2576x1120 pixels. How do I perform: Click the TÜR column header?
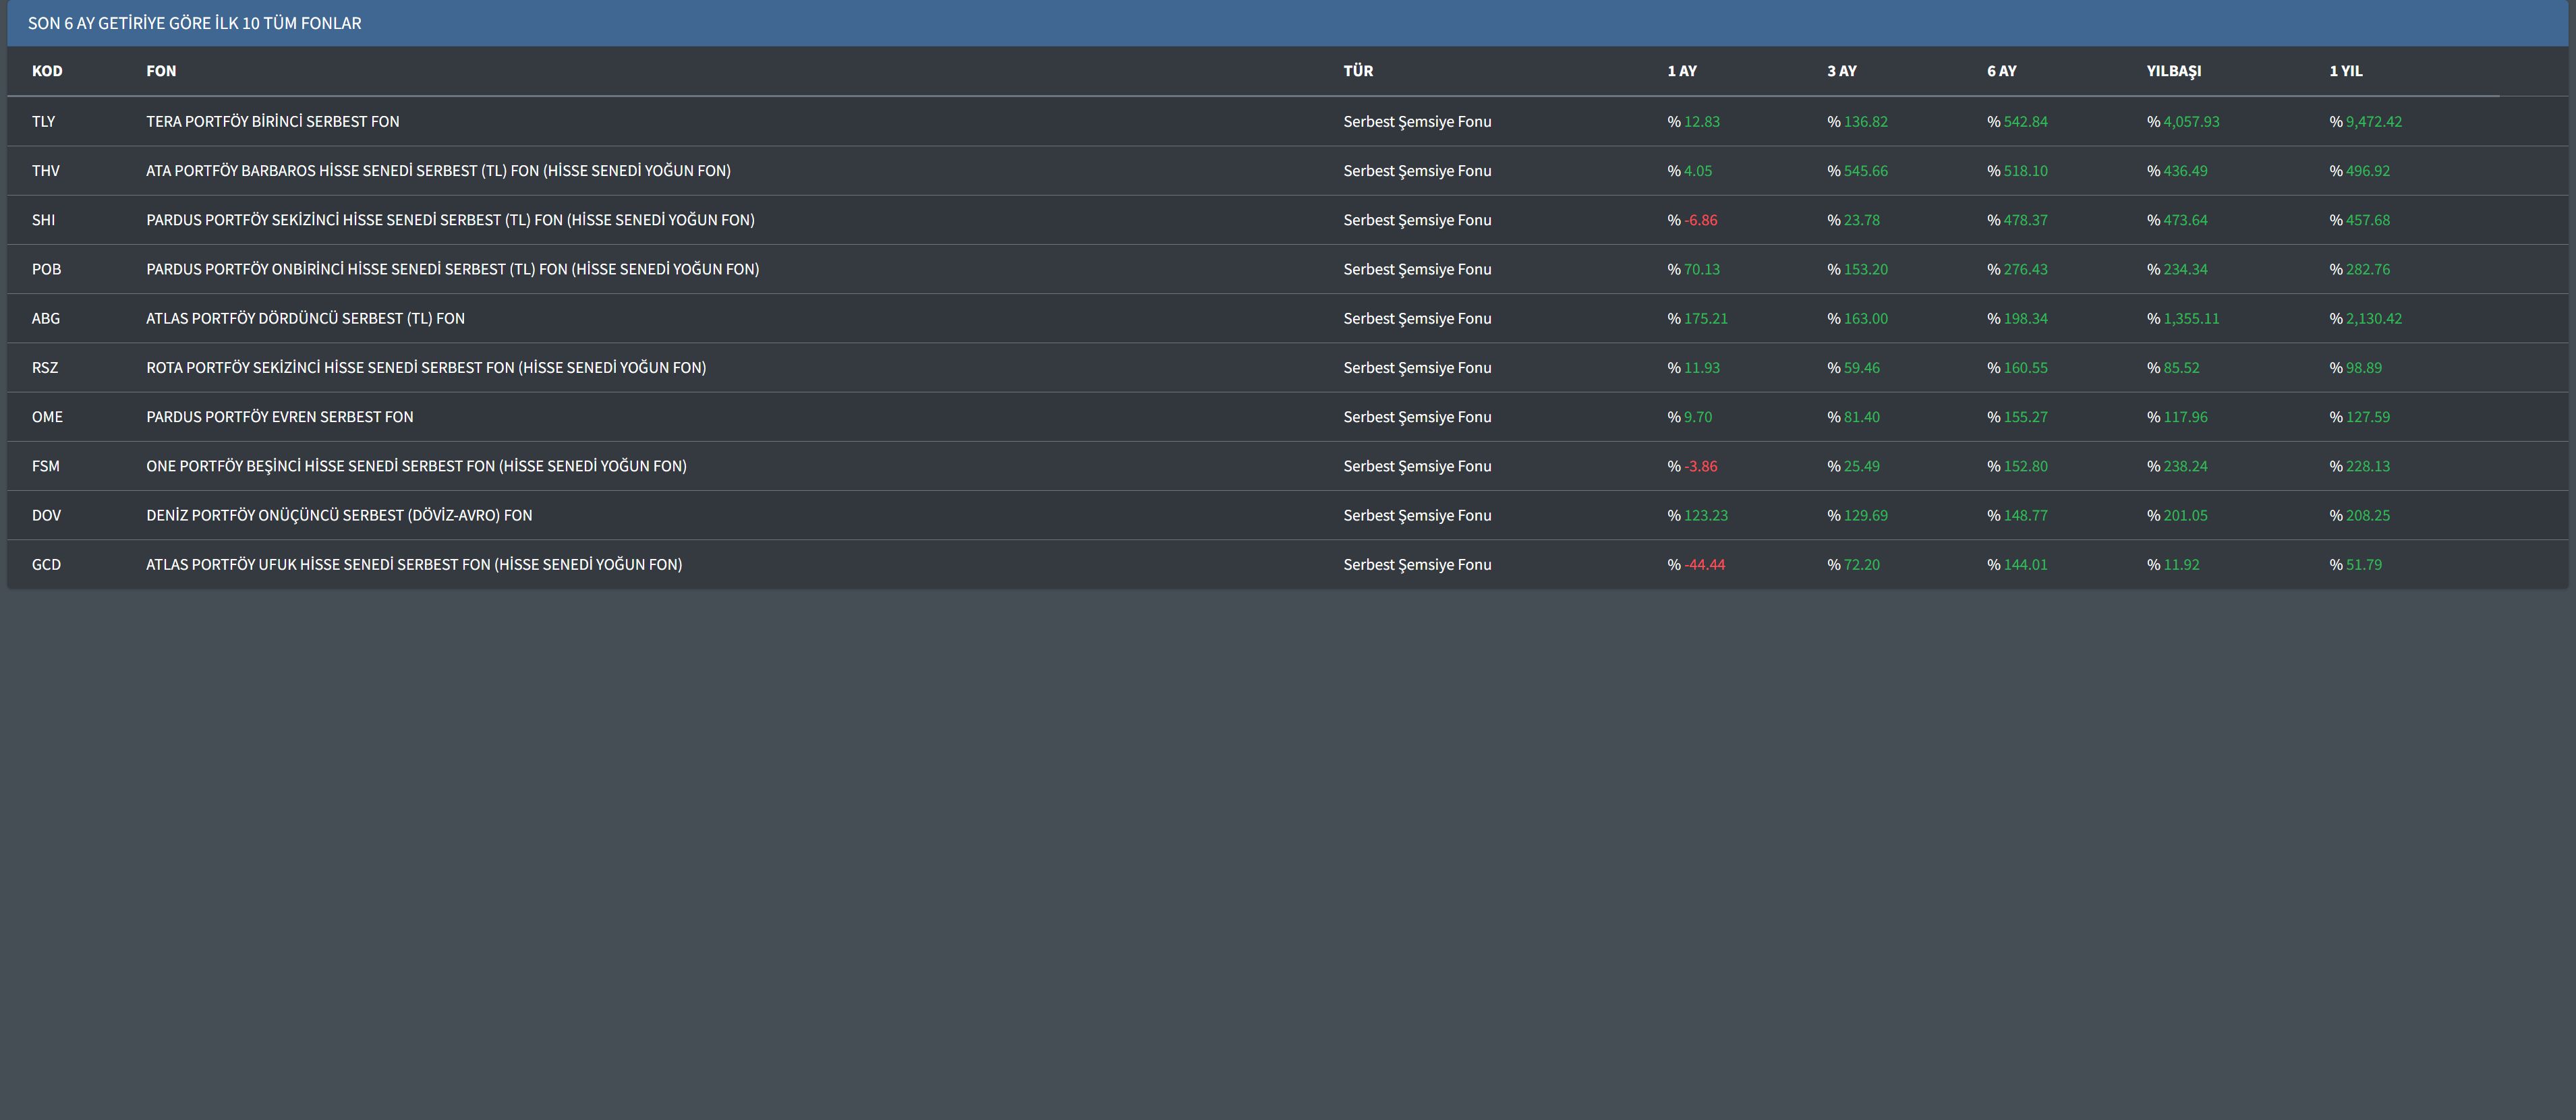pyautogui.click(x=1358, y=71)
